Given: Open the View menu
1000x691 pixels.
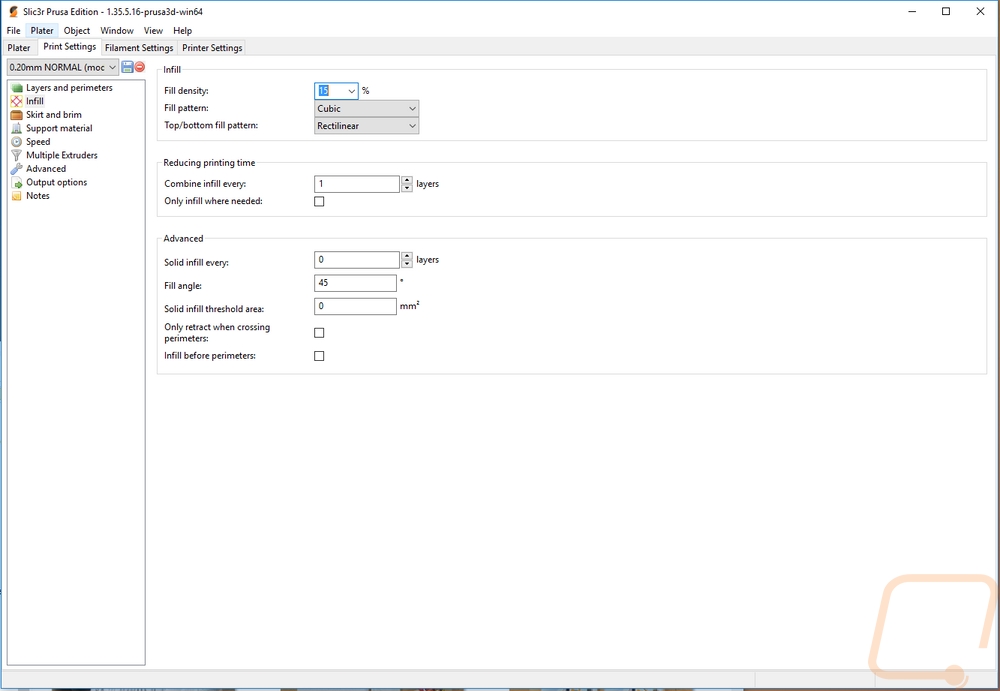Looking at the screenshot, I should [153, 31].
